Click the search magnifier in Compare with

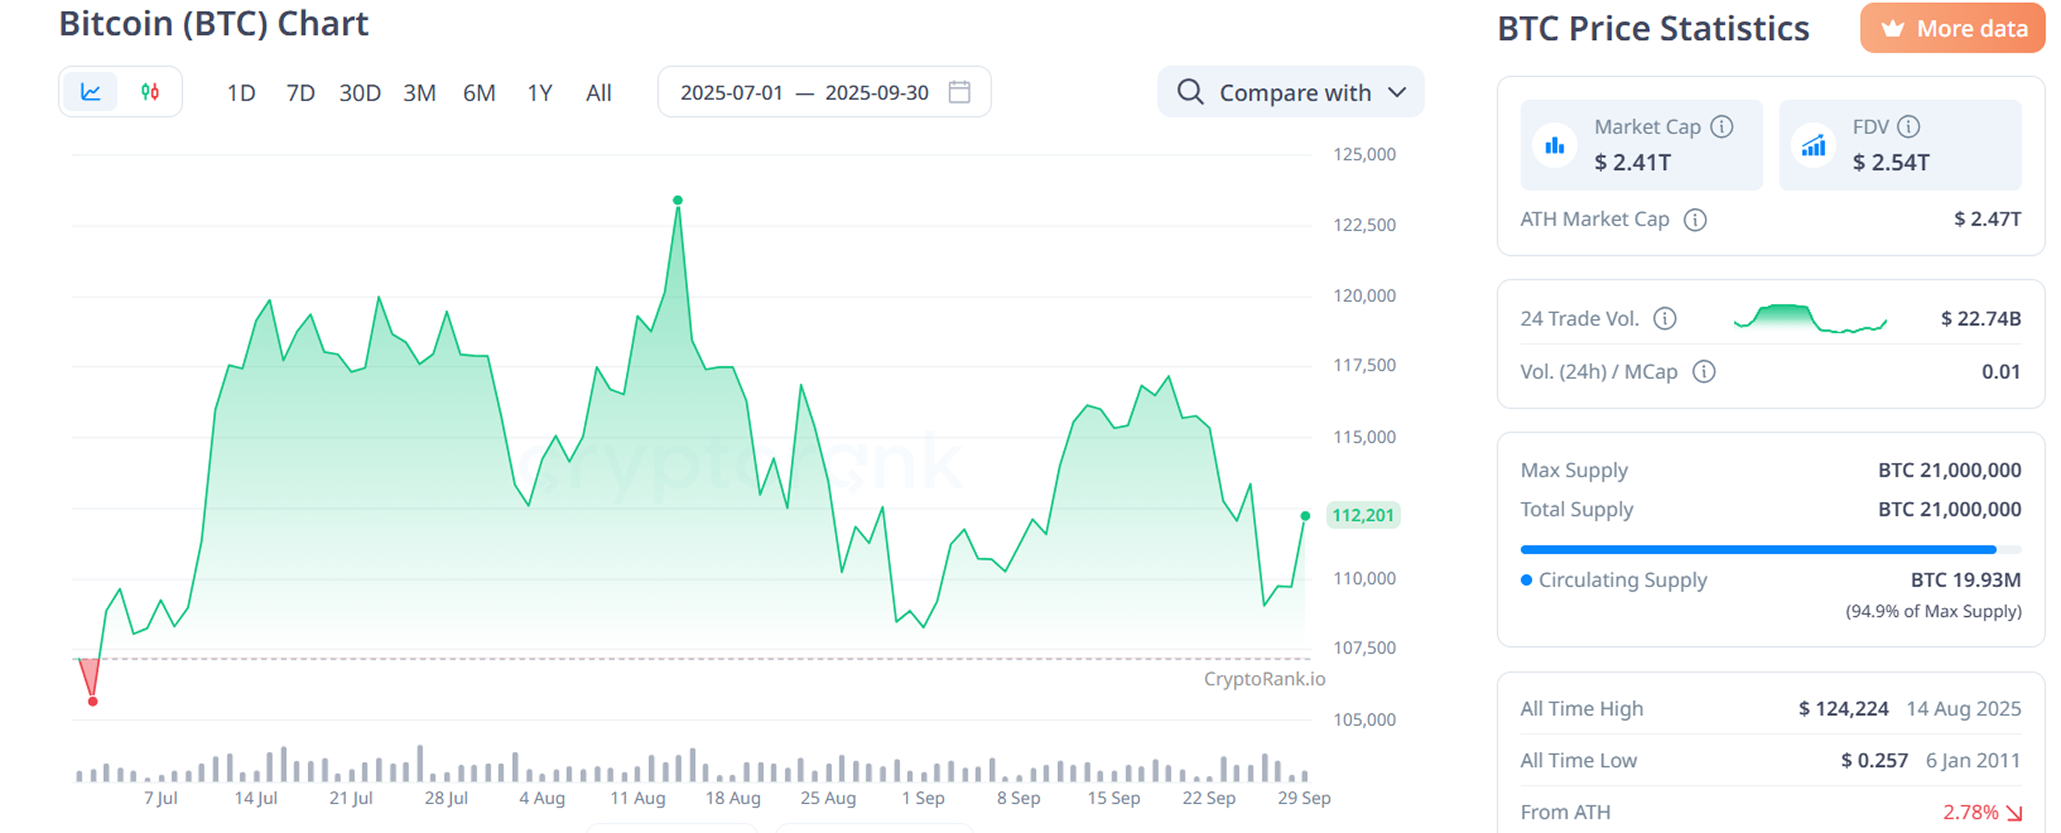point(1190,92)
